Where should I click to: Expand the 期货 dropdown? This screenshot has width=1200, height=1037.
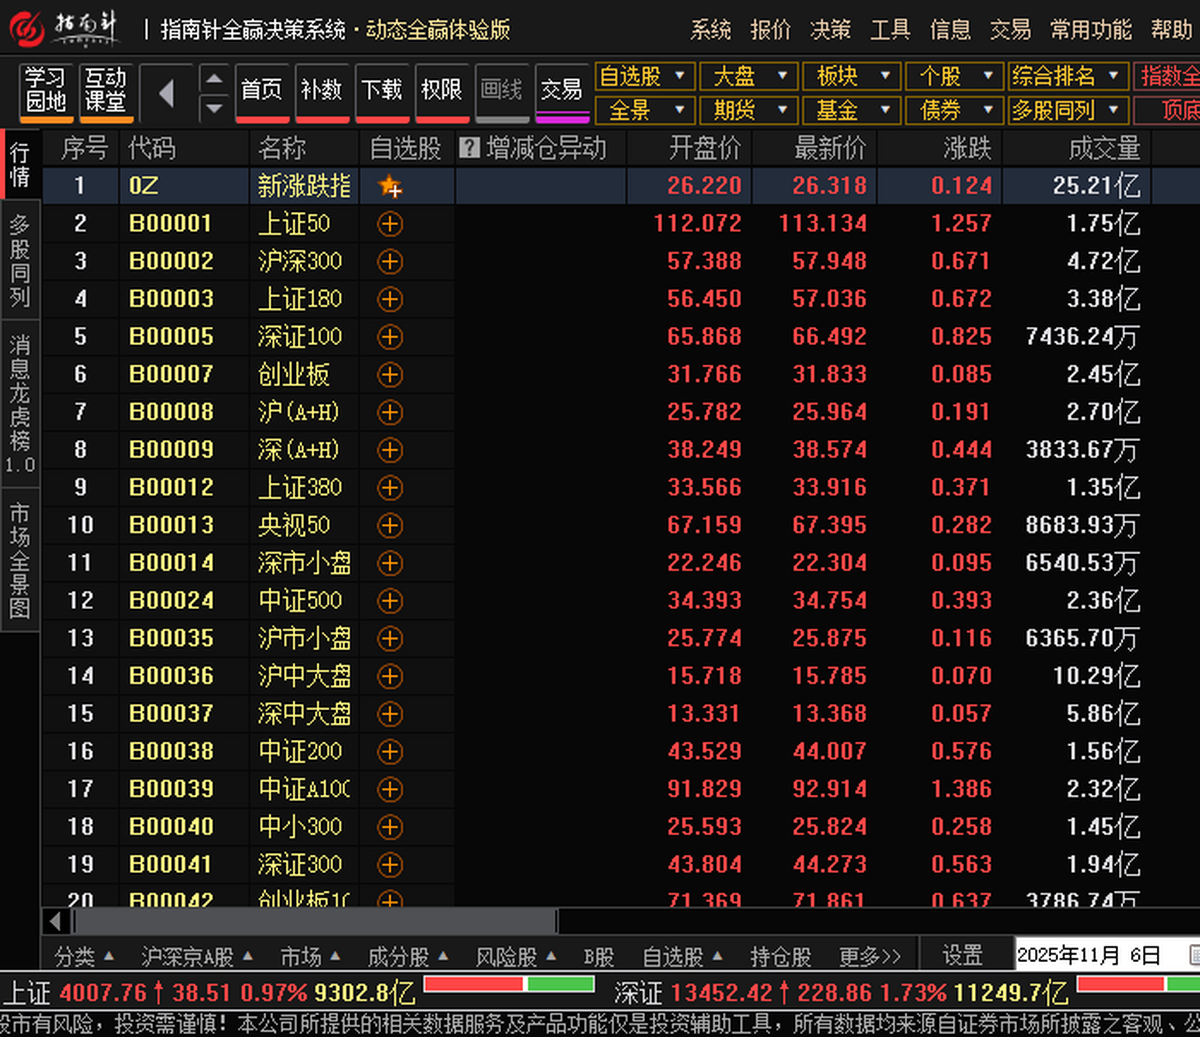pos(751,110)
